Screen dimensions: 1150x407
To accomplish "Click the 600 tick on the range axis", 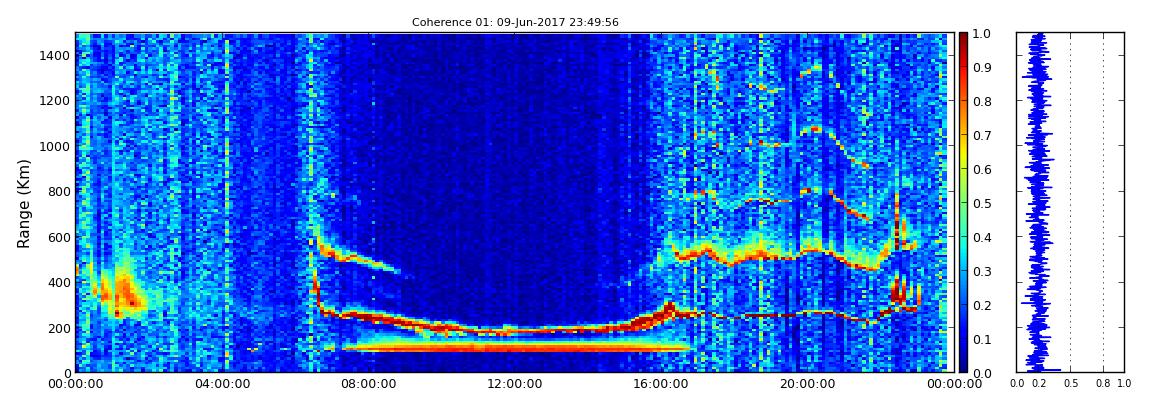I will 59,237.
